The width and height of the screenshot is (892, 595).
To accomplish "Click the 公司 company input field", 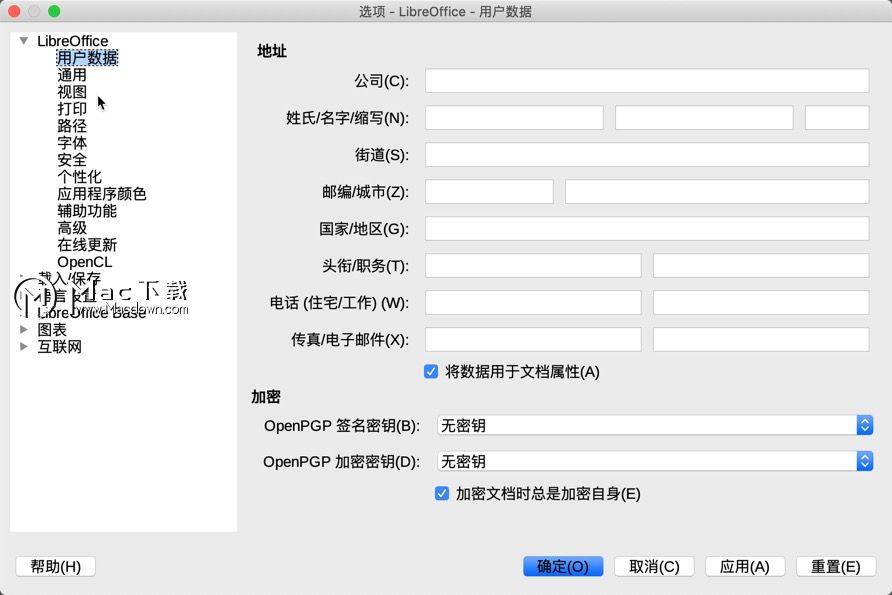I will (647, 81).
